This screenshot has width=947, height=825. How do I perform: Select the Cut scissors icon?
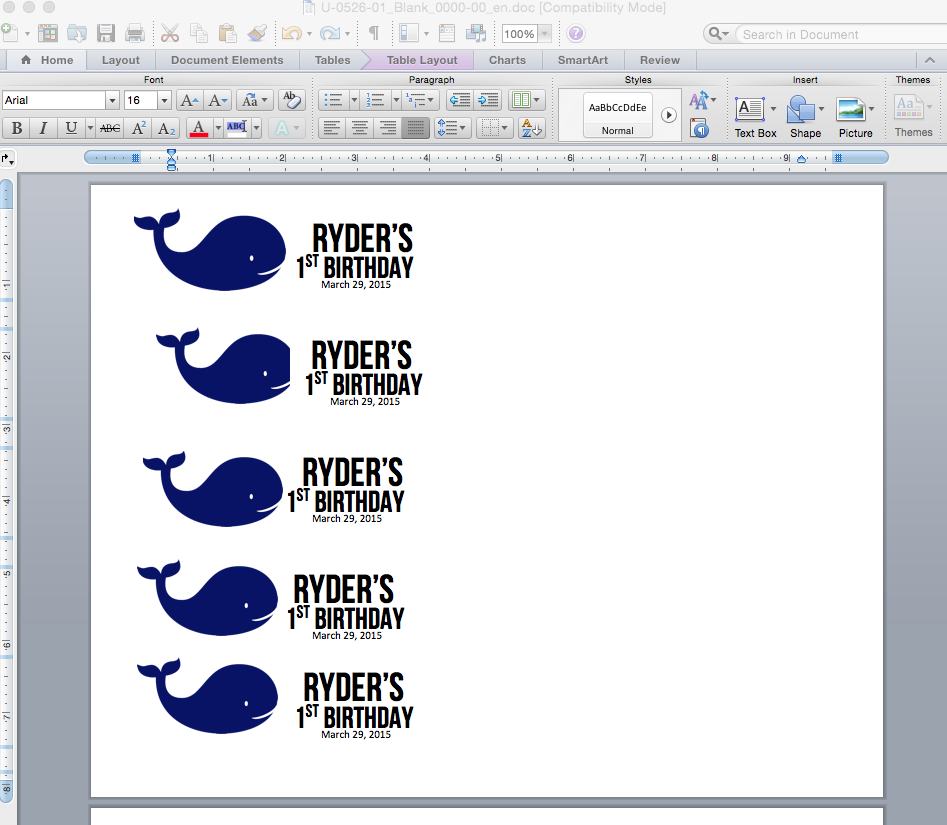tap(170, 33)
